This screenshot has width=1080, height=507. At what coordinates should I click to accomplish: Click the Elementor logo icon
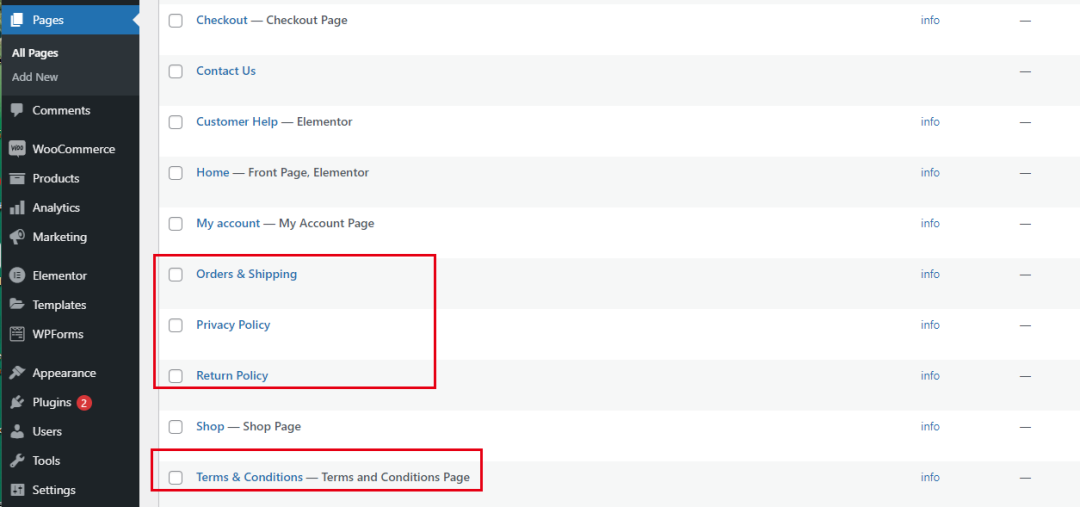pyautogui.click(x=16, y=275)
